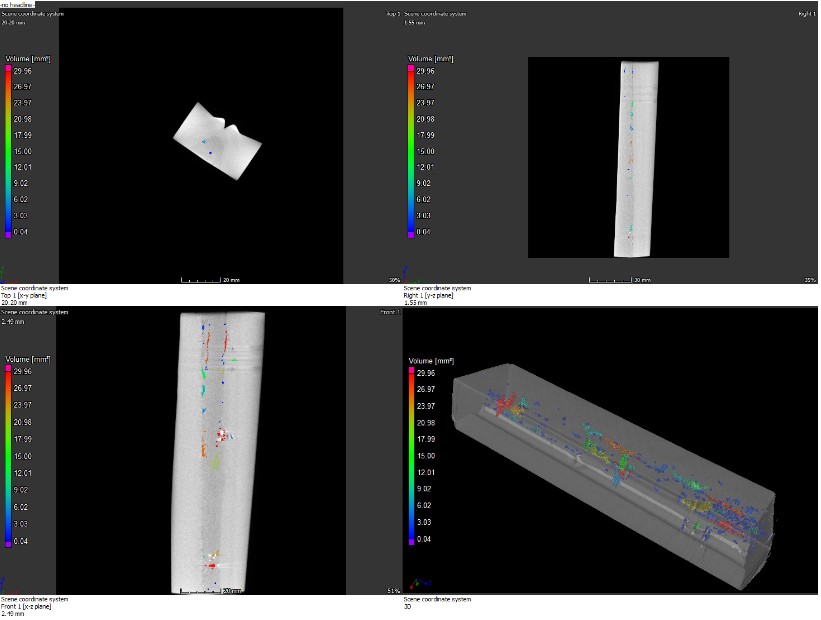Select the "Top 1" label in the top view's corner
821x620 pixels.
pyautogui.click(x=393, y=14)
